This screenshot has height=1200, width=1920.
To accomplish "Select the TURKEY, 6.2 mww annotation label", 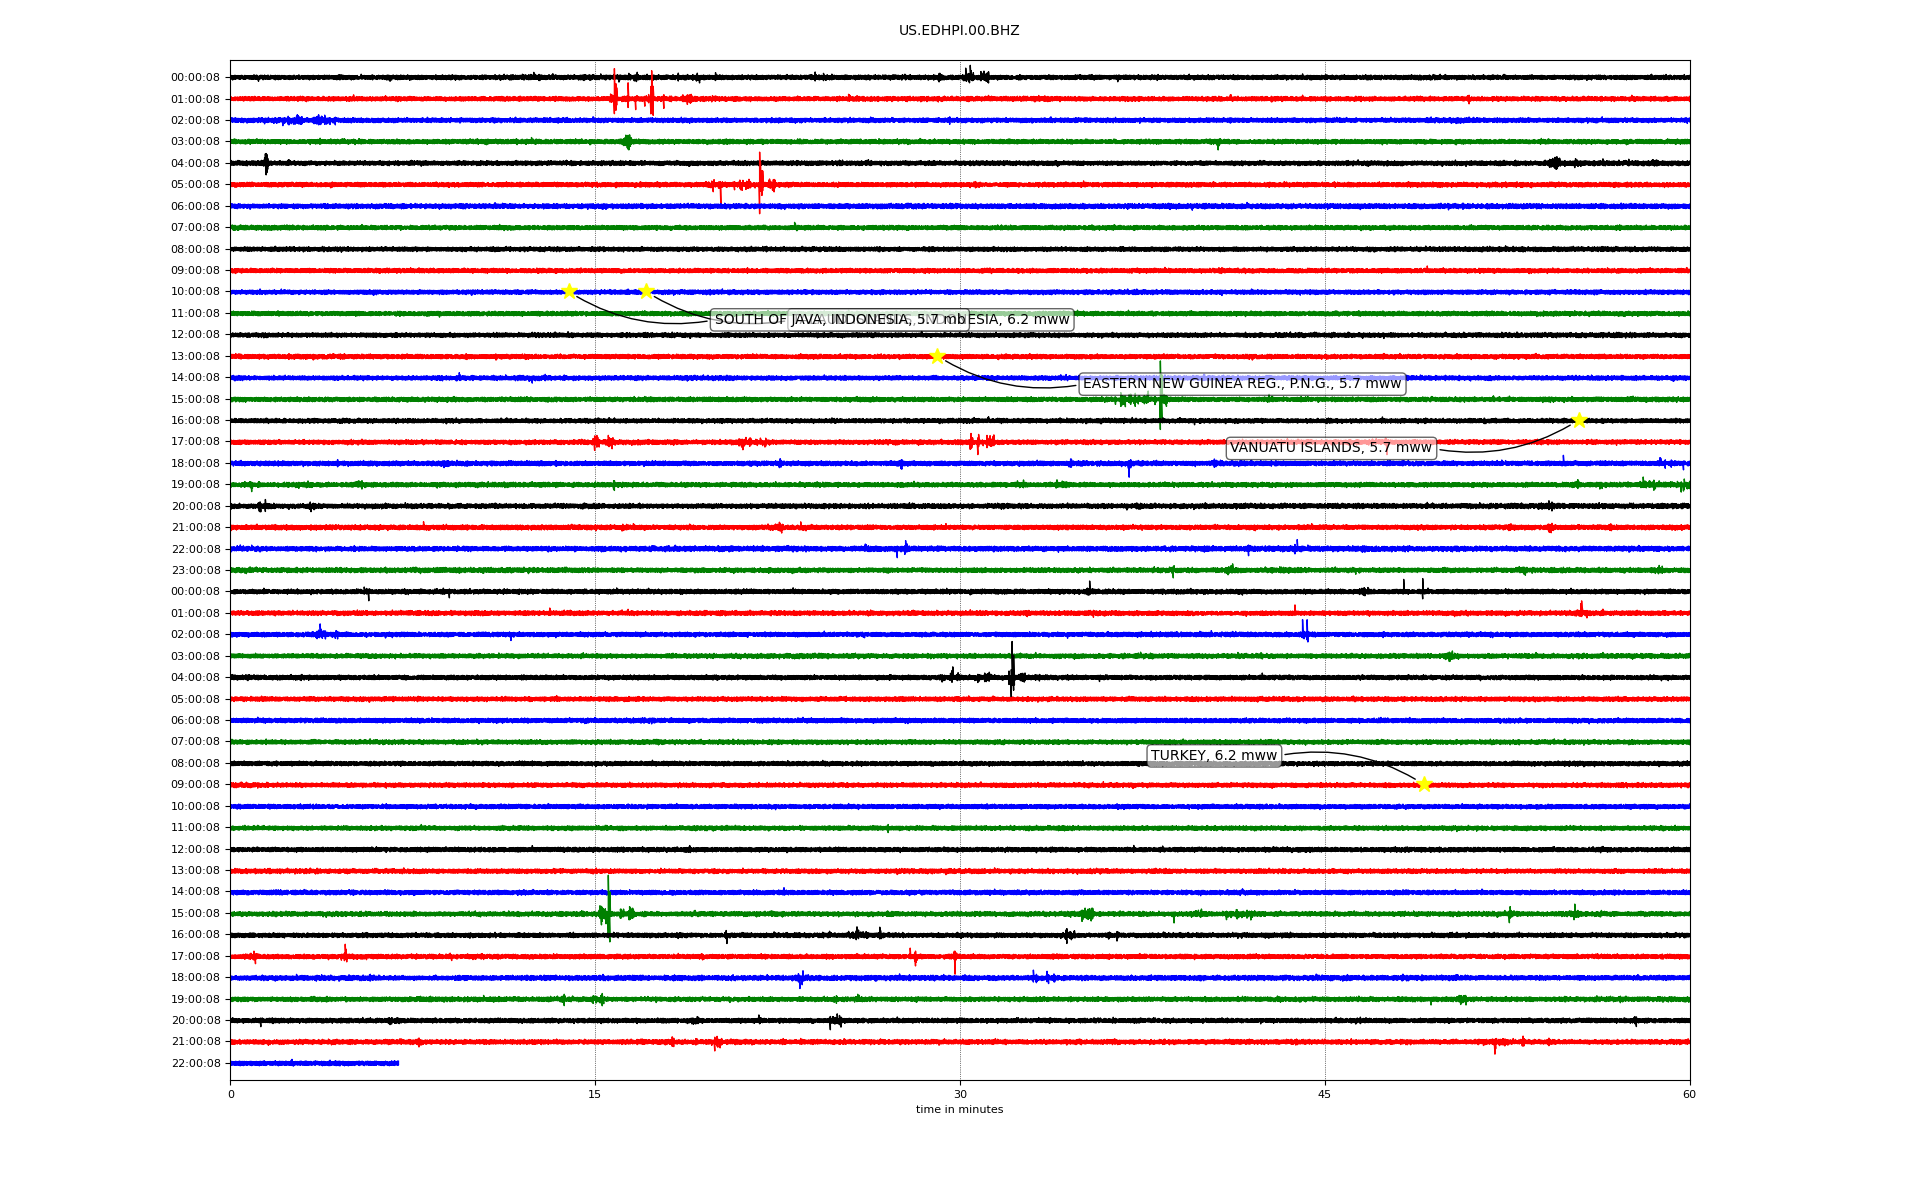I will pos(1214,756).
